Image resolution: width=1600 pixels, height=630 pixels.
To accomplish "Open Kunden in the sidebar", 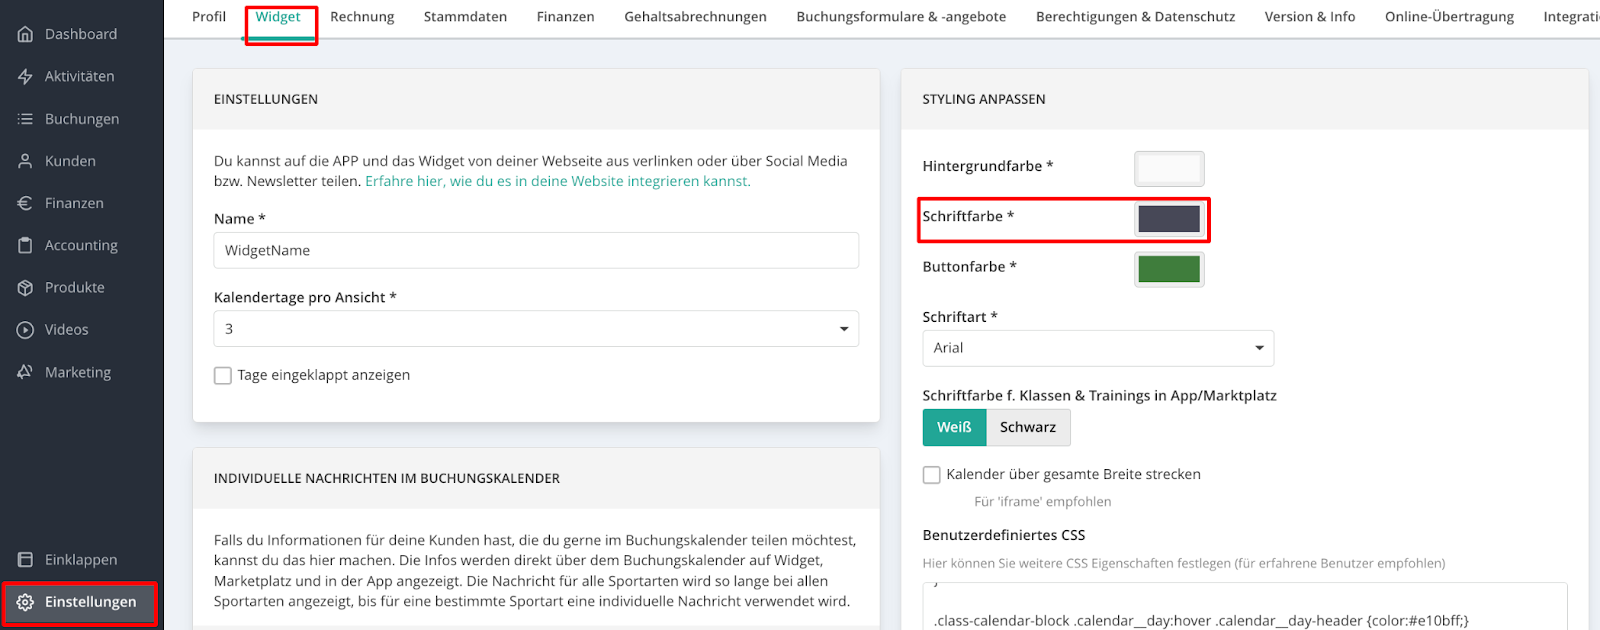I will click(x=70, y=161).
